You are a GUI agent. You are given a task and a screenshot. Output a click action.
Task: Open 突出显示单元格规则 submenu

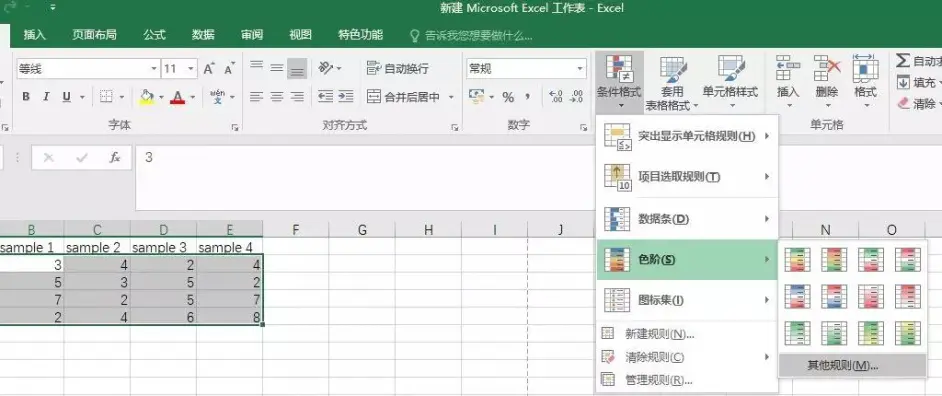(687, 136)
